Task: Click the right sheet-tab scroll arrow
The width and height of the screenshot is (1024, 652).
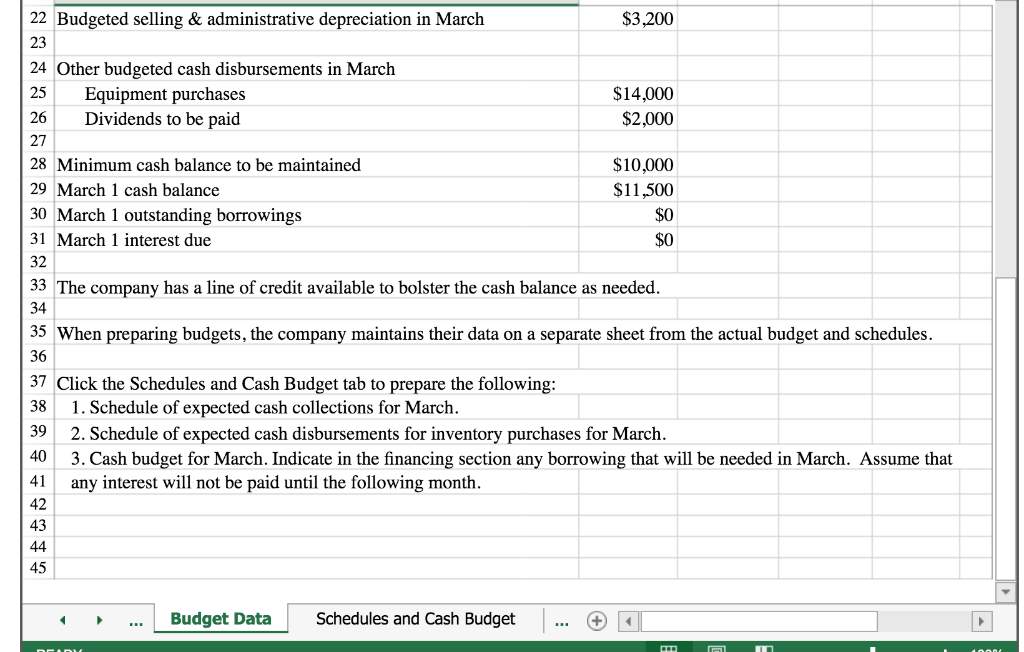Action: [97, 619]
